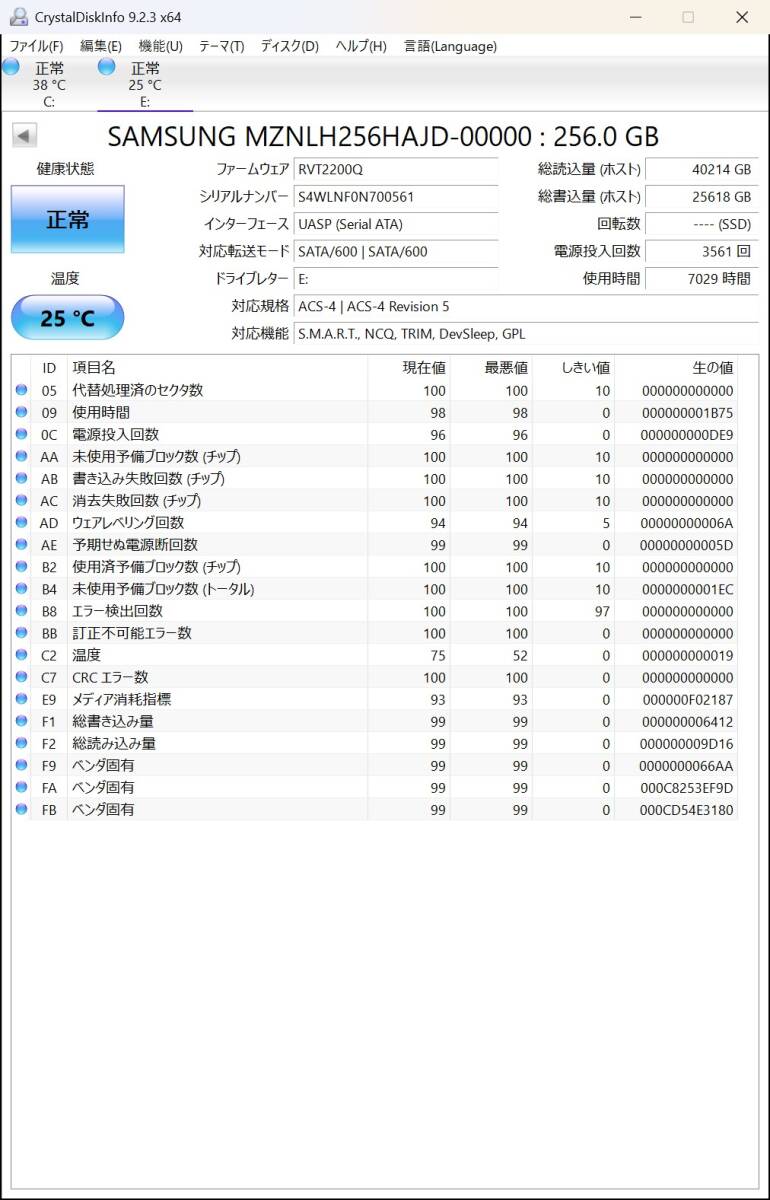Select the ウェアレベリング回数 attribute row
Image resolution: width=770 pixels, height=1200 pixels.
374,522
